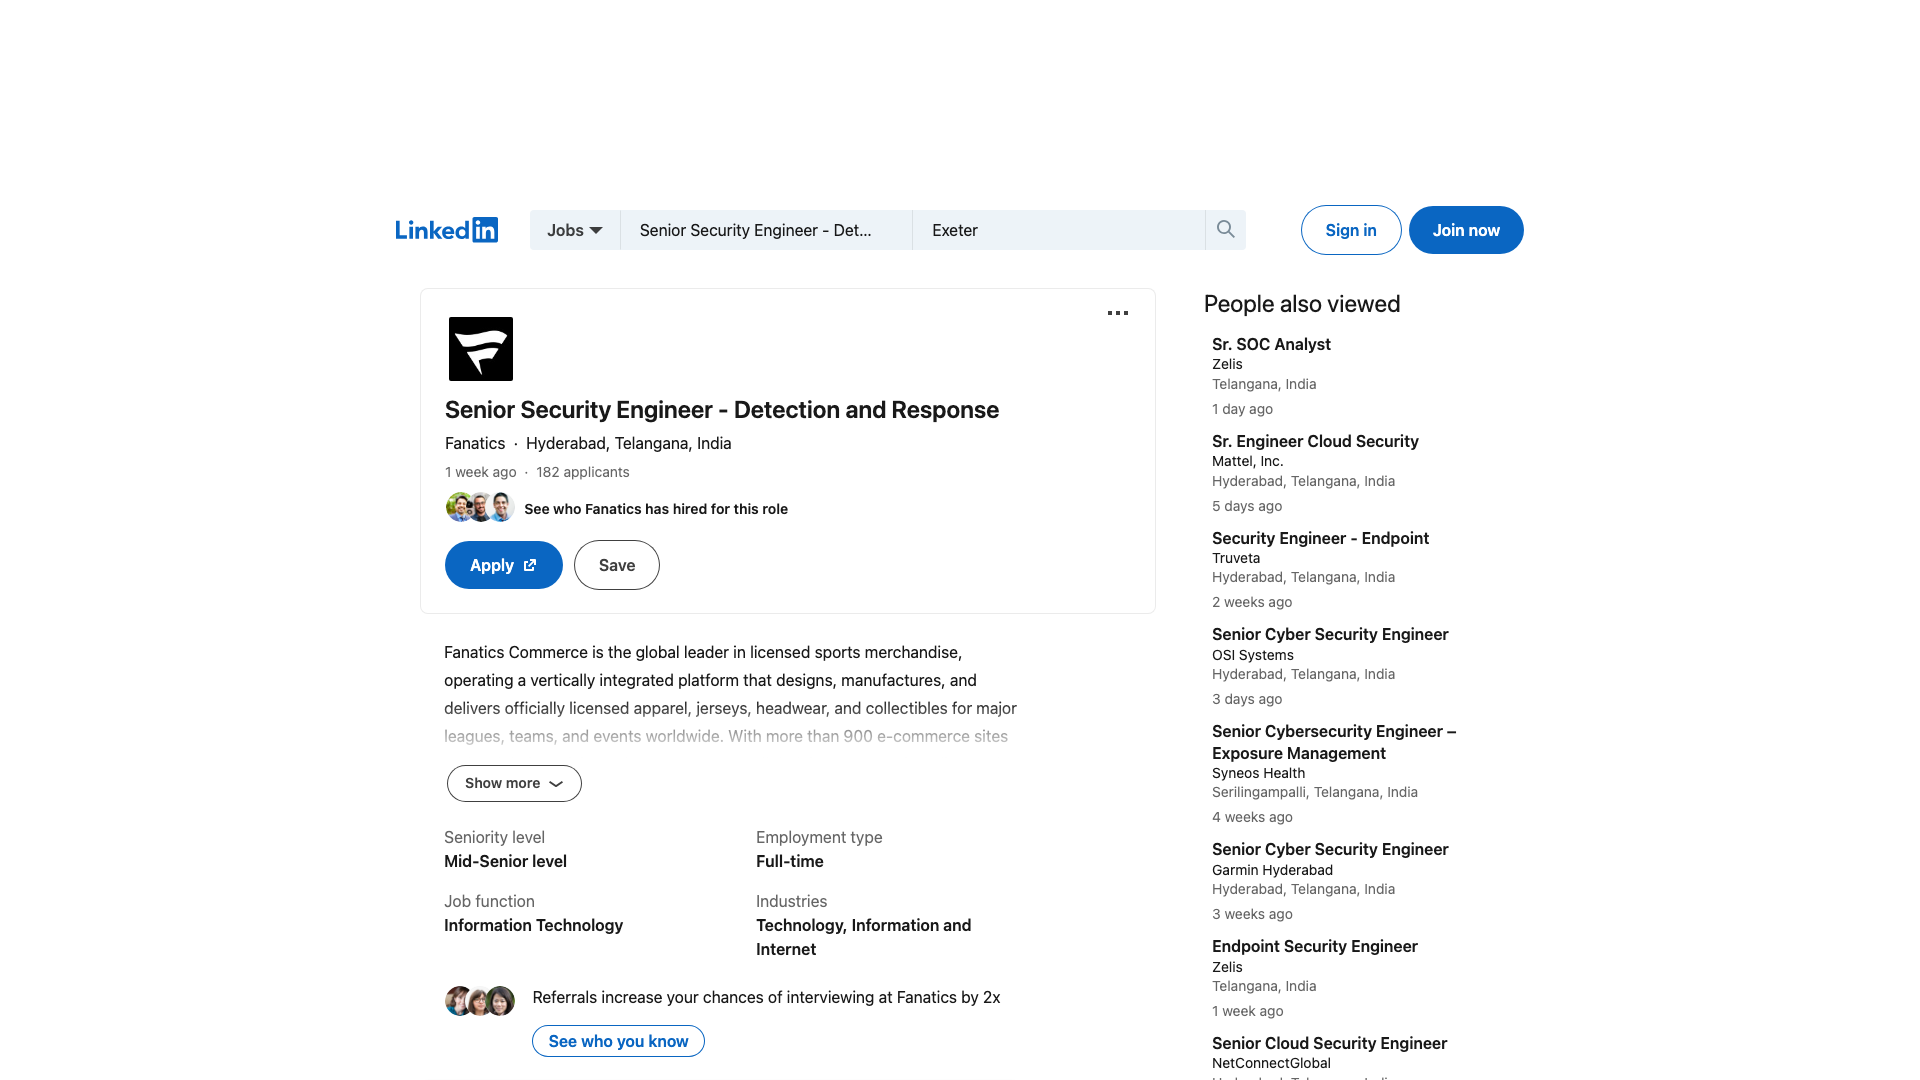
Task: Open Senior Cybersecurity Engineer Exposure Management job
Action: coord(1334,742)
